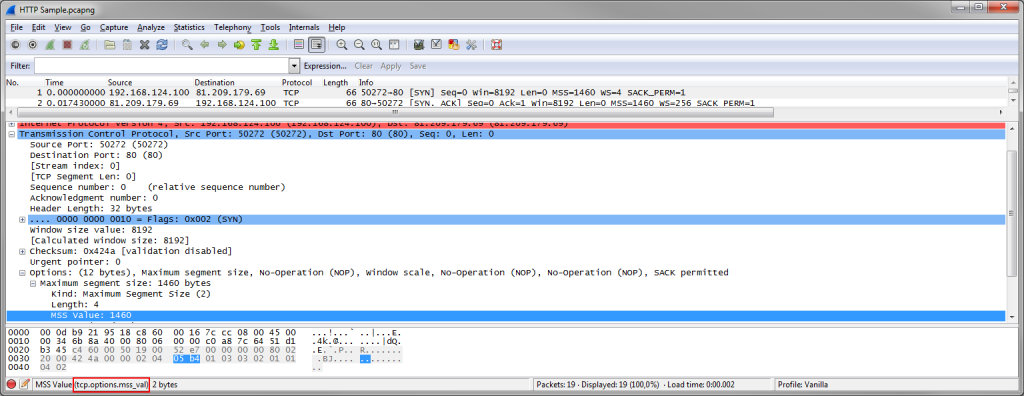The image size is (1024, 396).
Task: Select Header Length: 32 bytes line
Action: [x=91, y=208]
